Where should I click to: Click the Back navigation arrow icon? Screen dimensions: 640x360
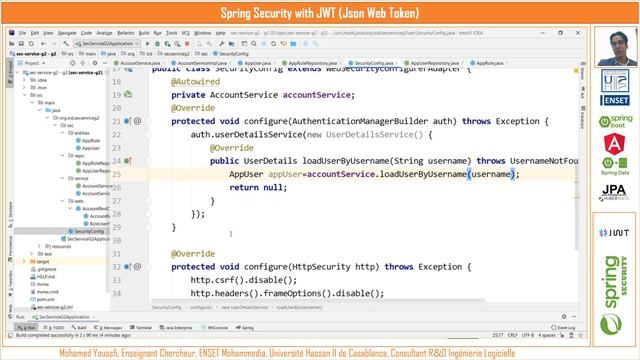click(x=43, y=43)
